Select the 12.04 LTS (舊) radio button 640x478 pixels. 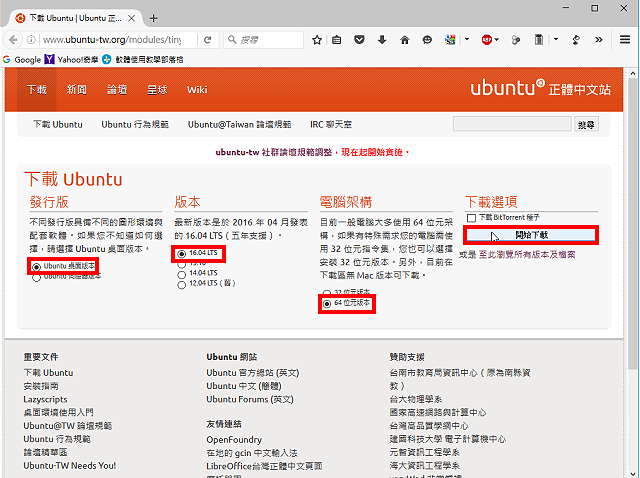(x=182, y=285)
